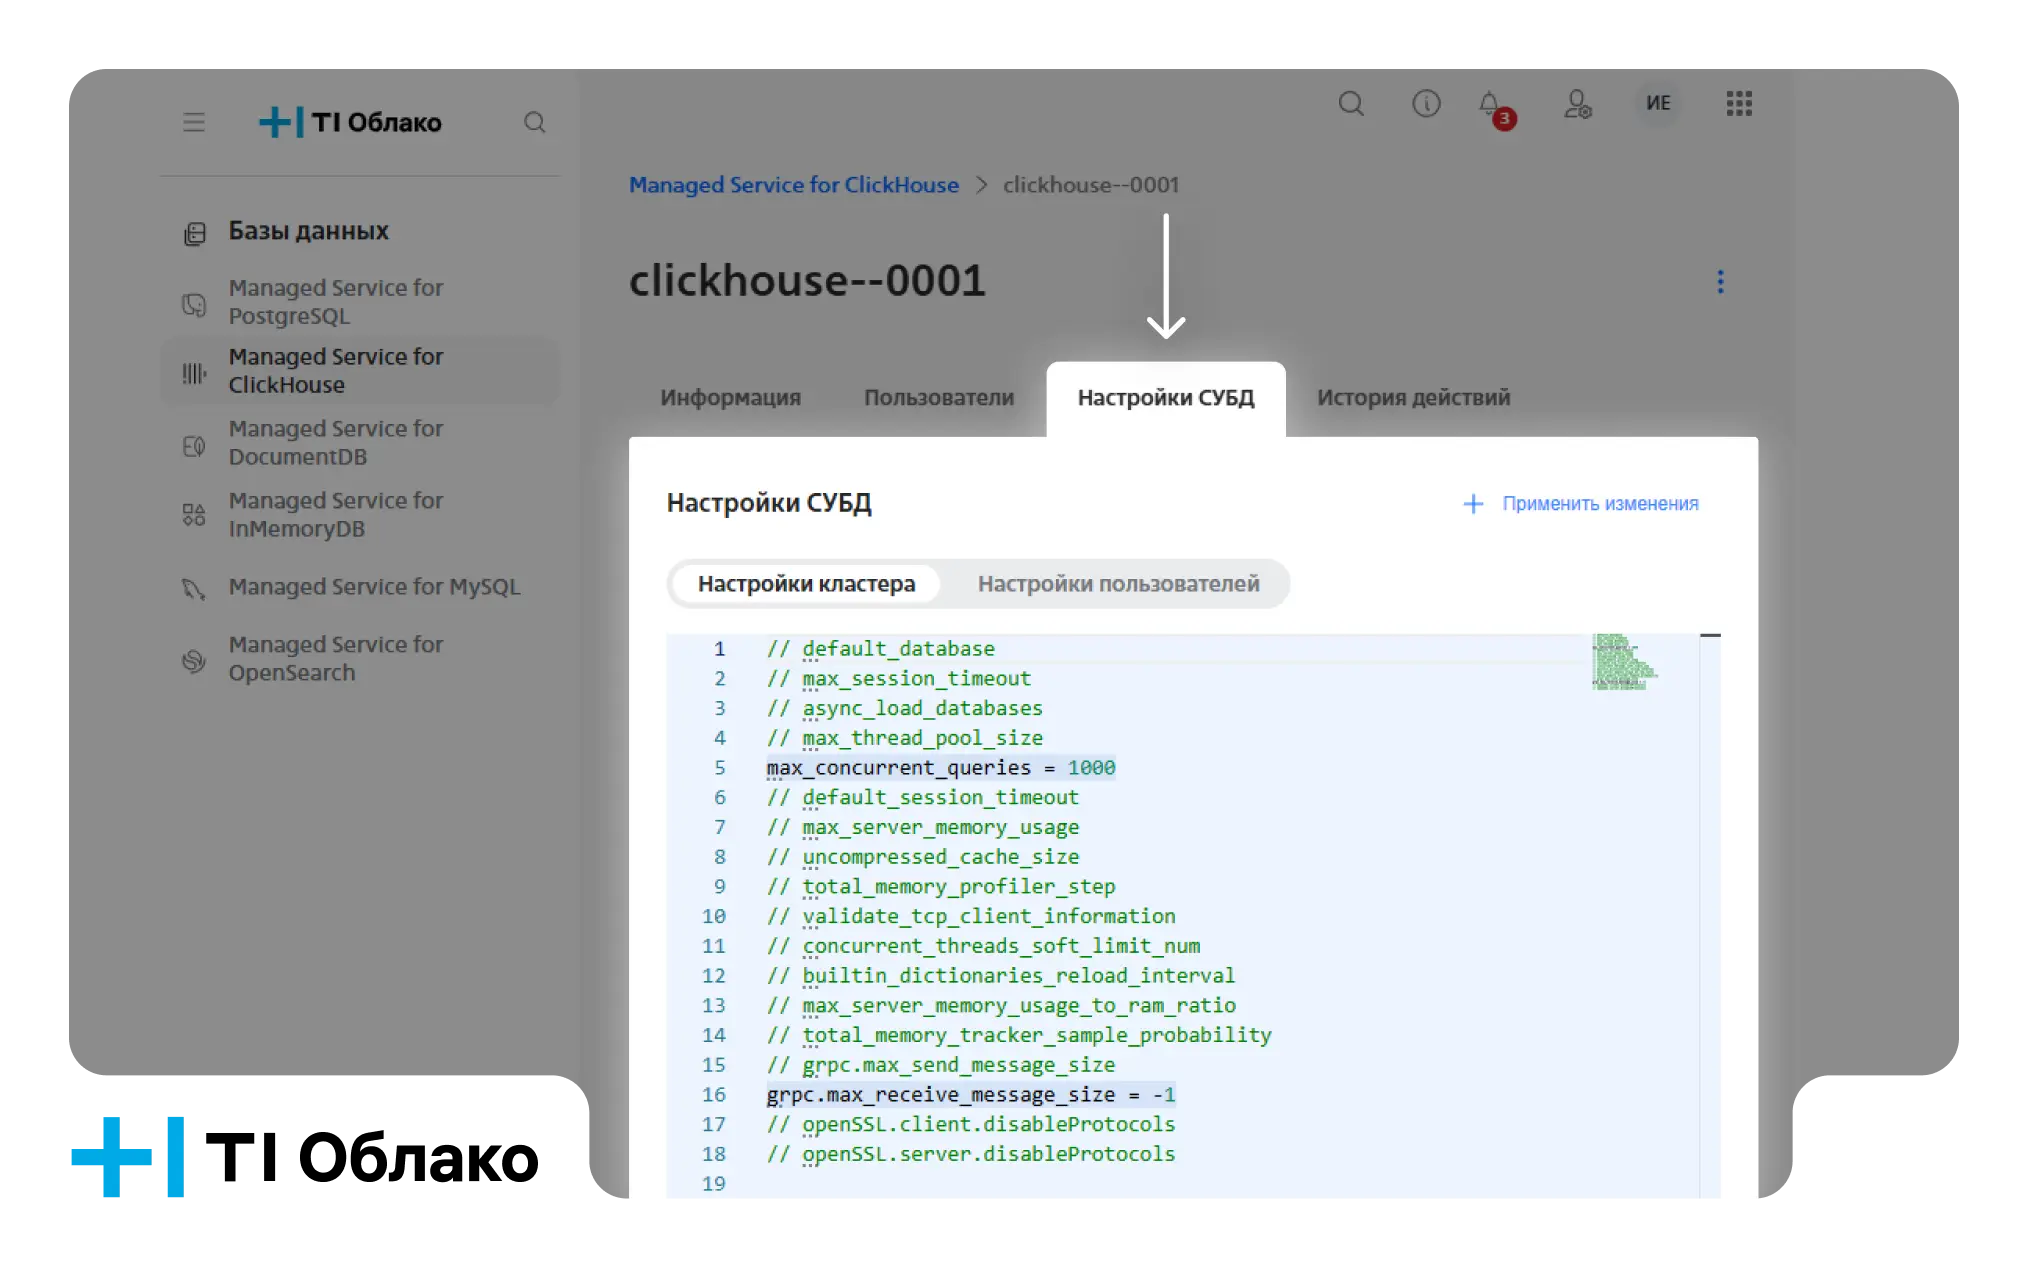Click the TI Облако logo in sidebar header

click(350, 122)
